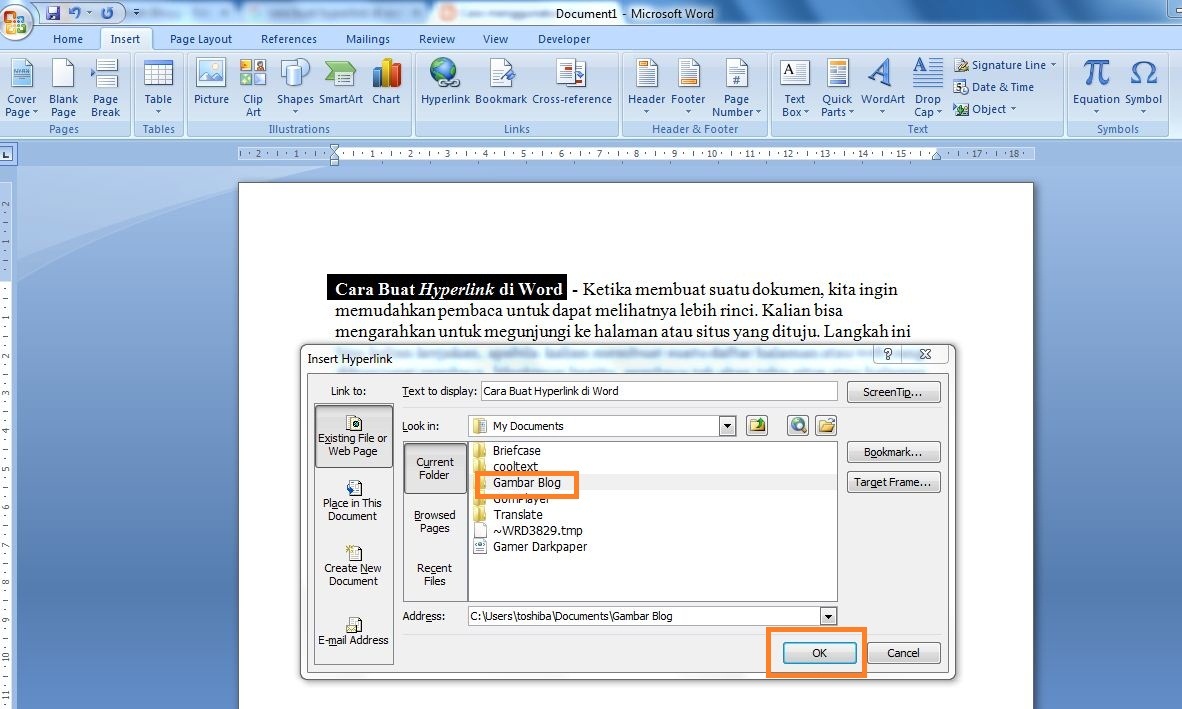This screenshot has width=1182, height=709.
Task: Save document from Quick Access toolbar
Action: 53,13
